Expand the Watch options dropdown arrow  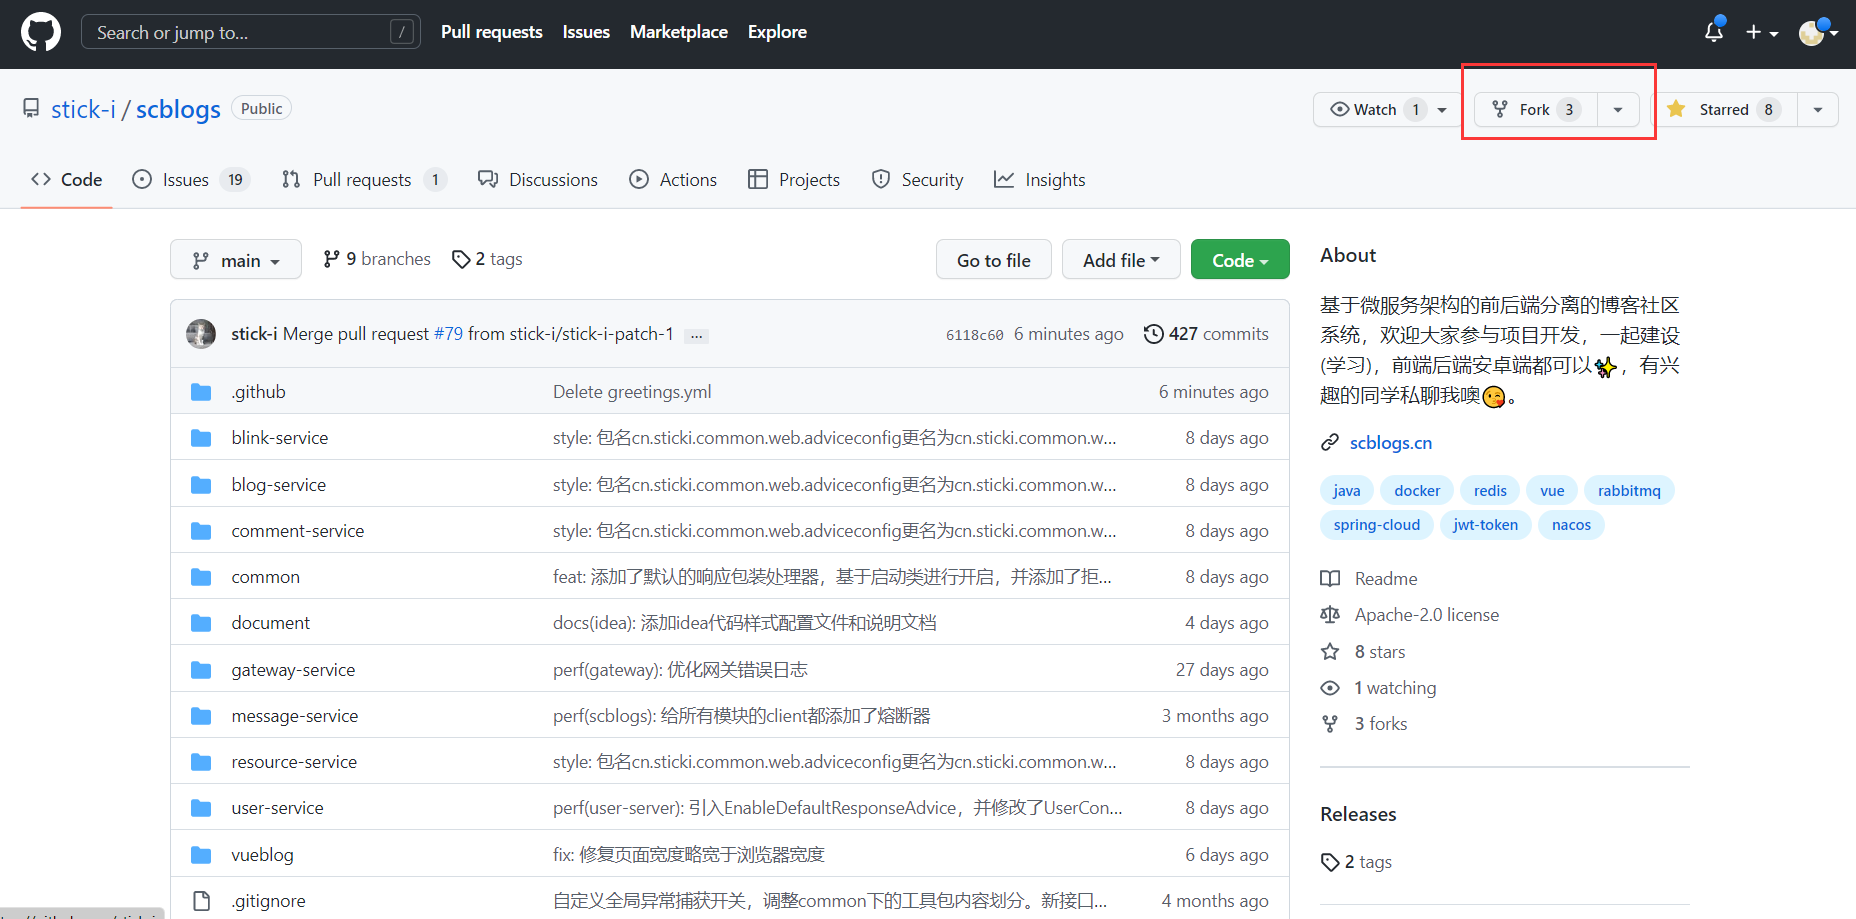1442,110
